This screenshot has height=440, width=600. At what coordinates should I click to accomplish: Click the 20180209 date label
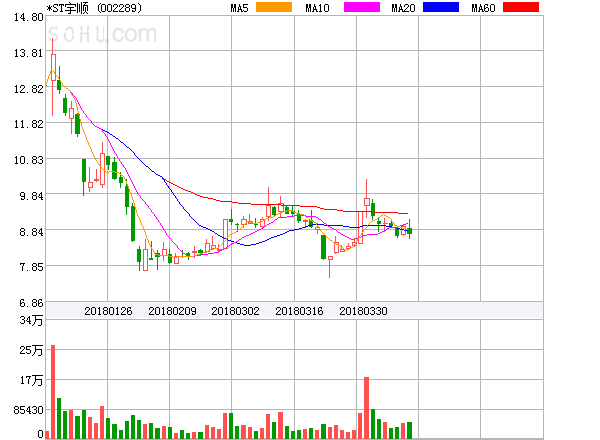point(172,311)
